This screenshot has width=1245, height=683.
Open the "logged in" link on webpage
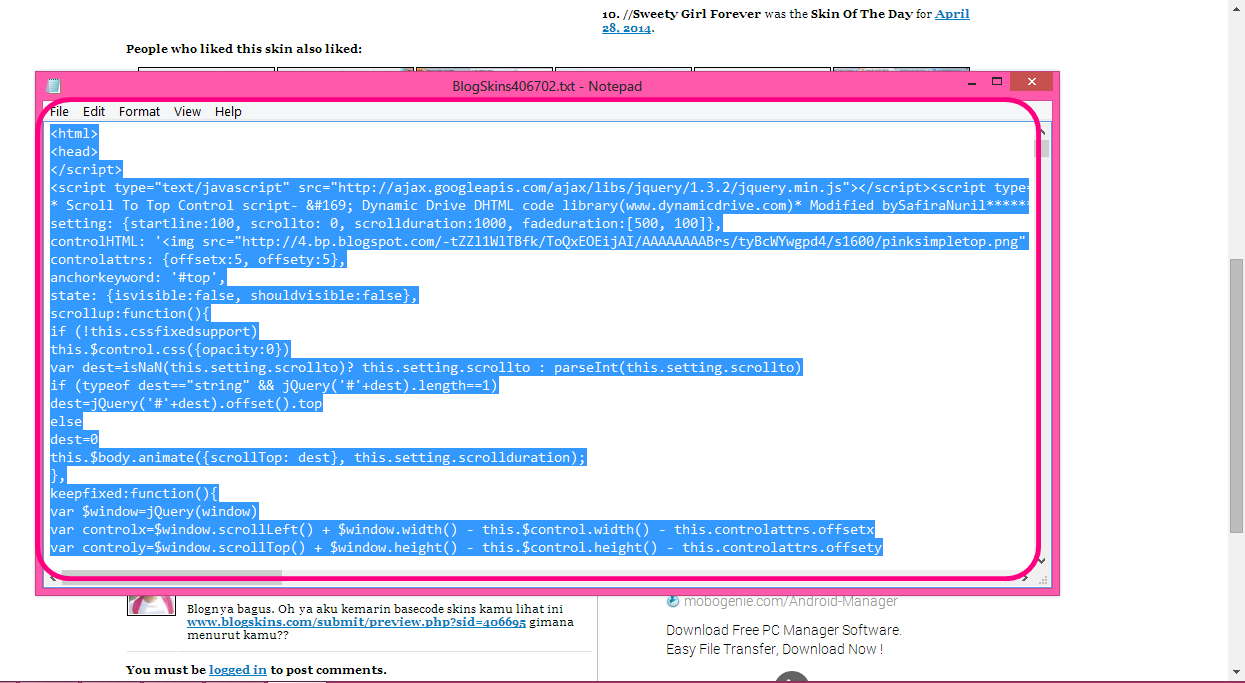pos(238,669)
